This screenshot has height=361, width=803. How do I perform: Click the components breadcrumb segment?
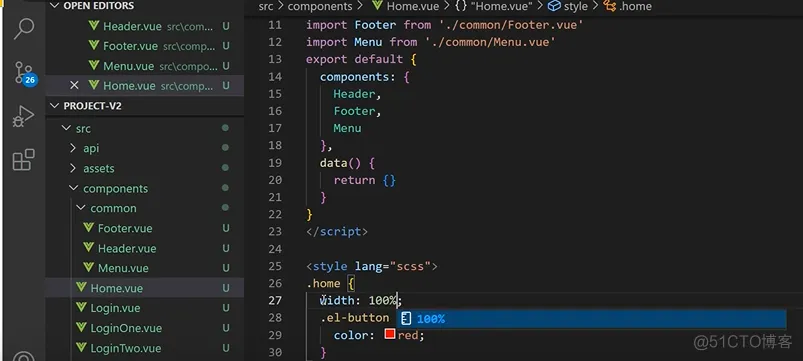click(320, 6)
